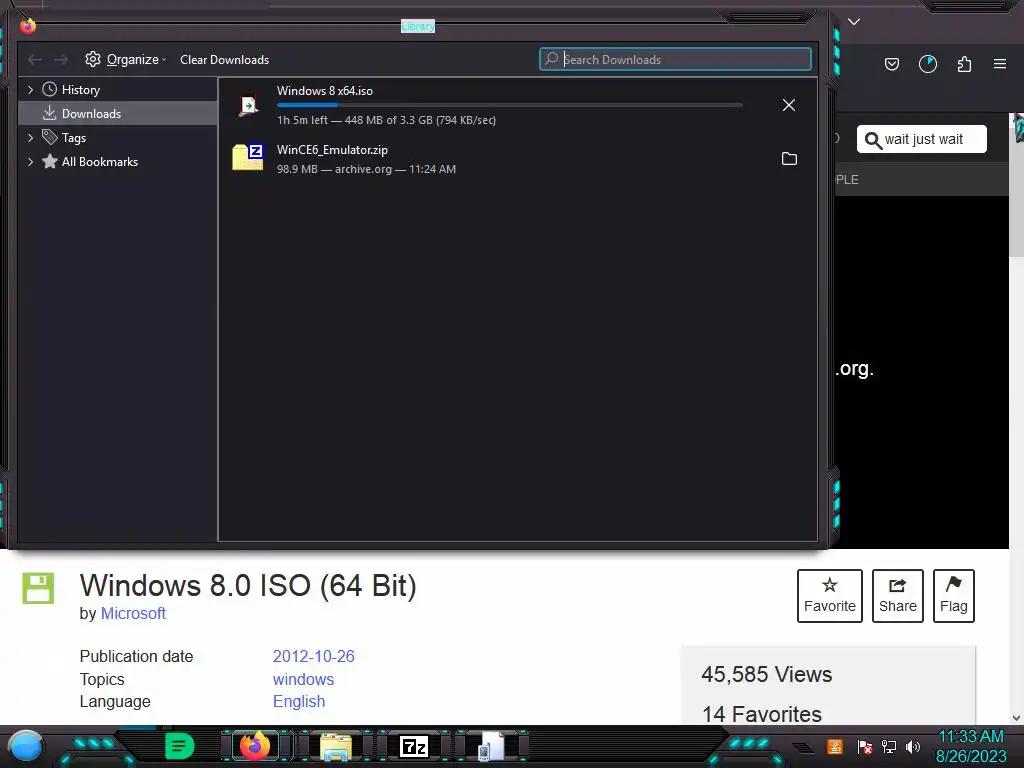Open the 2012-10-26 publication date link
This screenshot has height=768, width=1024.
(x=313, y=656)
